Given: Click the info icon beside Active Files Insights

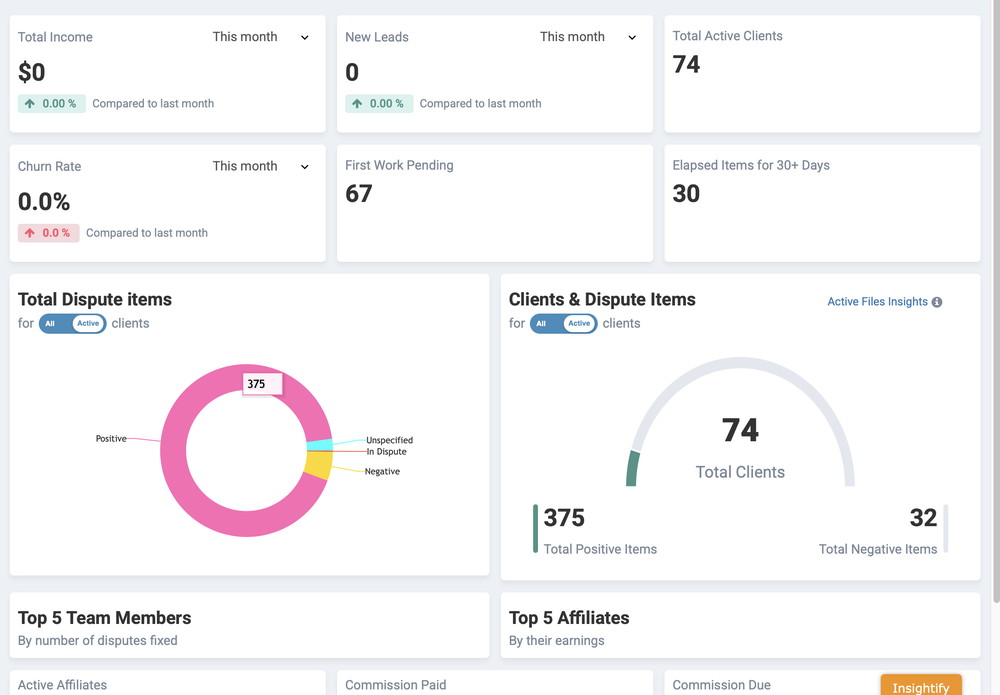Looking at the screenshot, I should (938, 301).
